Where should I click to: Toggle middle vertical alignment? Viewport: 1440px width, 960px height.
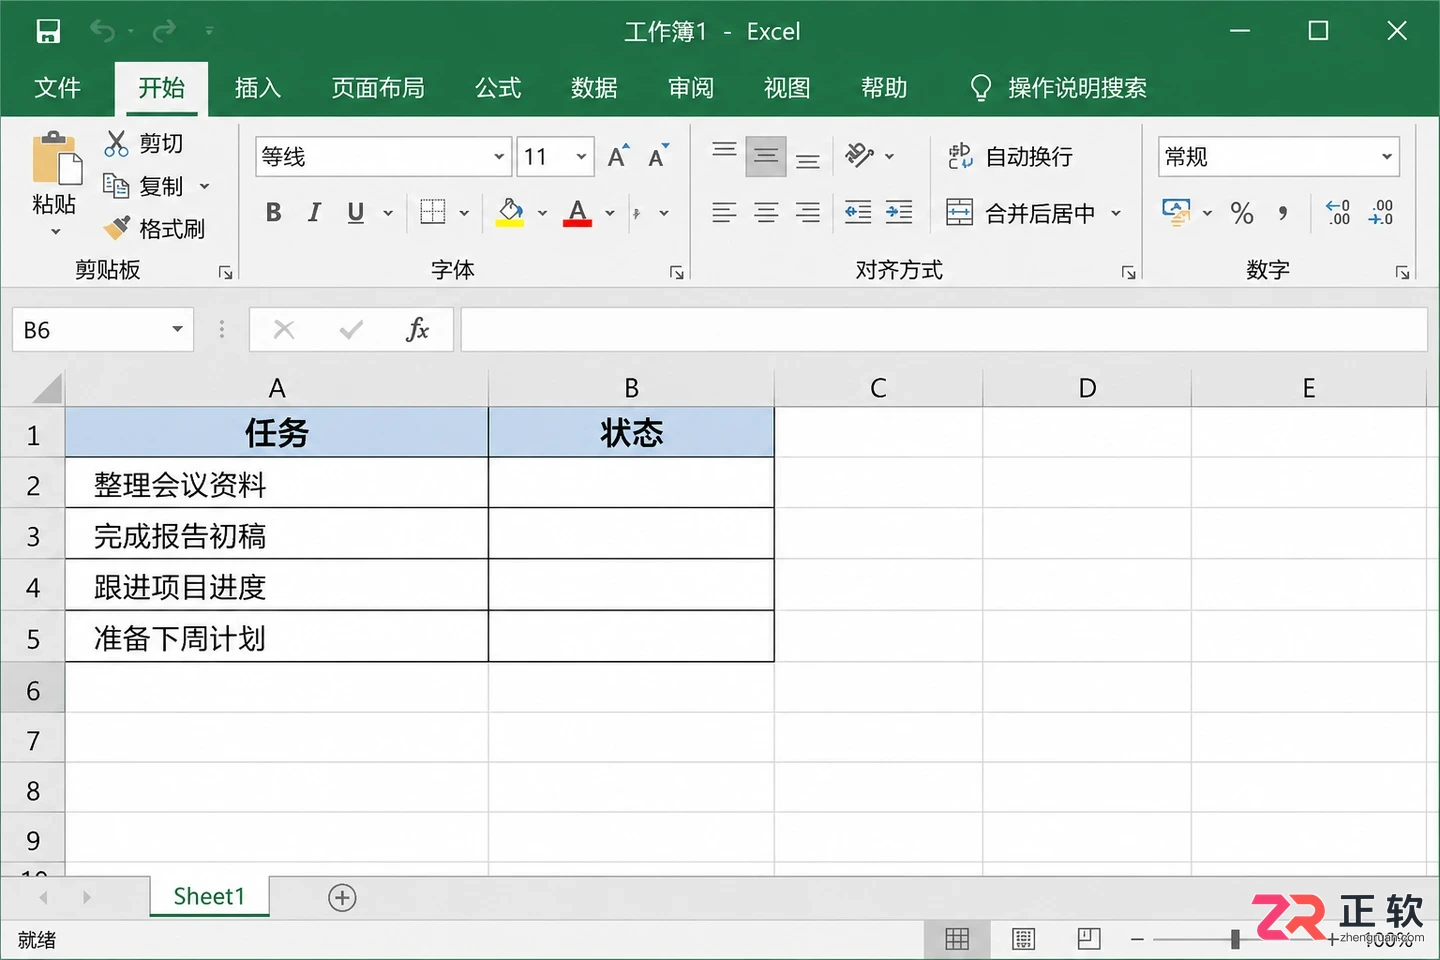[766, 156]
